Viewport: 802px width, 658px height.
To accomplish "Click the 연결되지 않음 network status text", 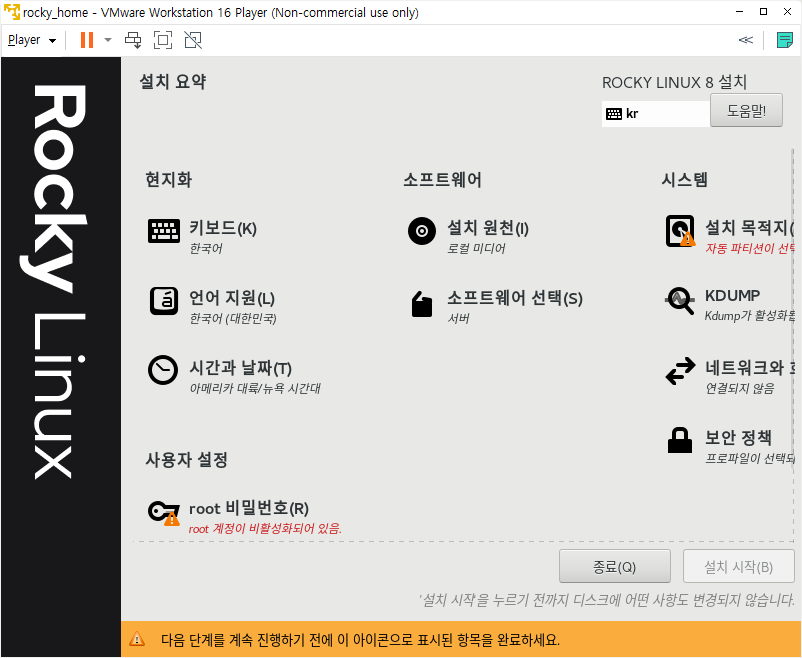I will (x=740, y=388).
